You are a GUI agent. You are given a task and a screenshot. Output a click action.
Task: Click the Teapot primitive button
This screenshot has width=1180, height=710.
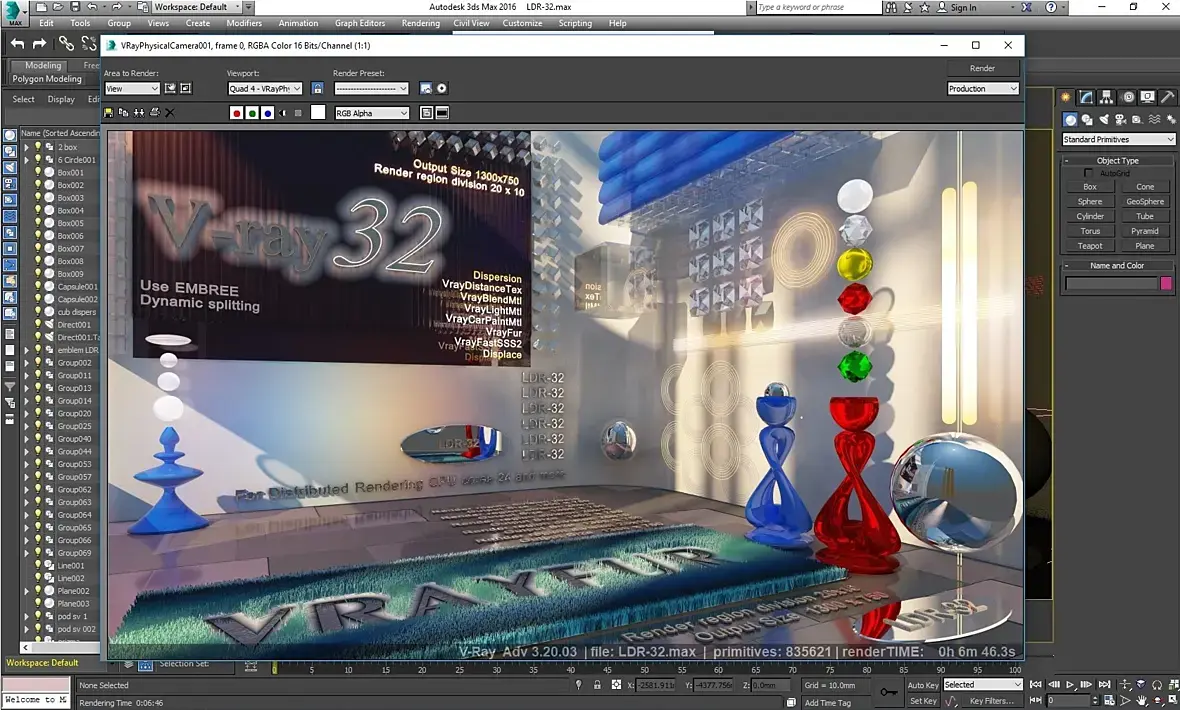(x=1090, y=246)
